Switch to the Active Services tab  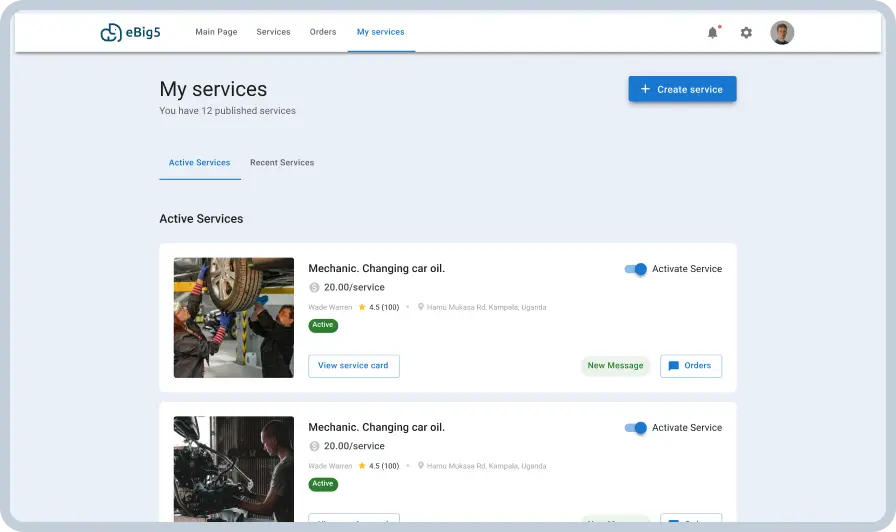(x=199, y=163)
